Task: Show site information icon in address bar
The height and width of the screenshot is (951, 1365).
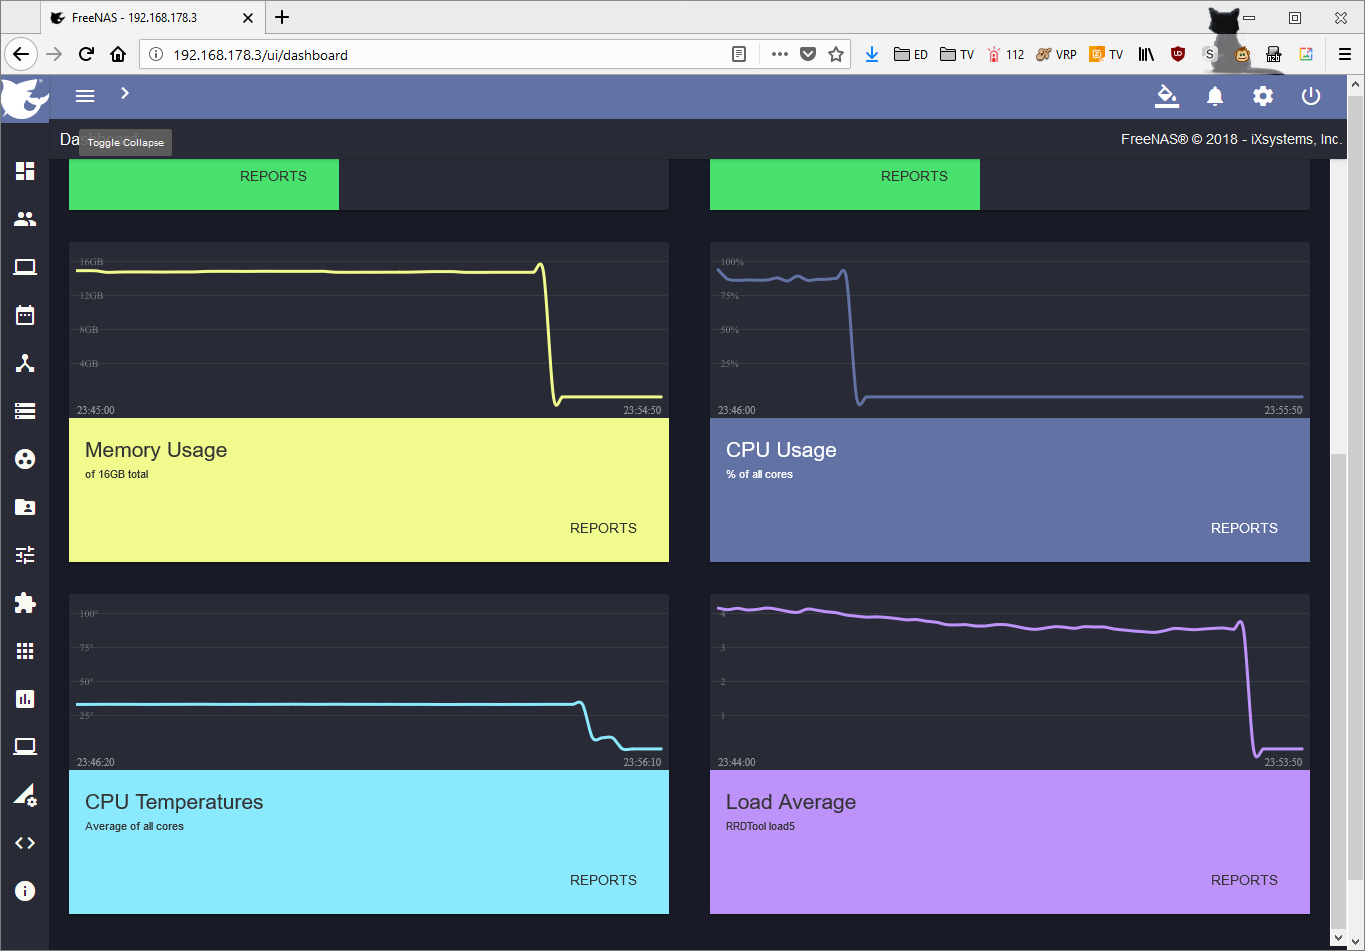Action: click(x=156, y=55)
